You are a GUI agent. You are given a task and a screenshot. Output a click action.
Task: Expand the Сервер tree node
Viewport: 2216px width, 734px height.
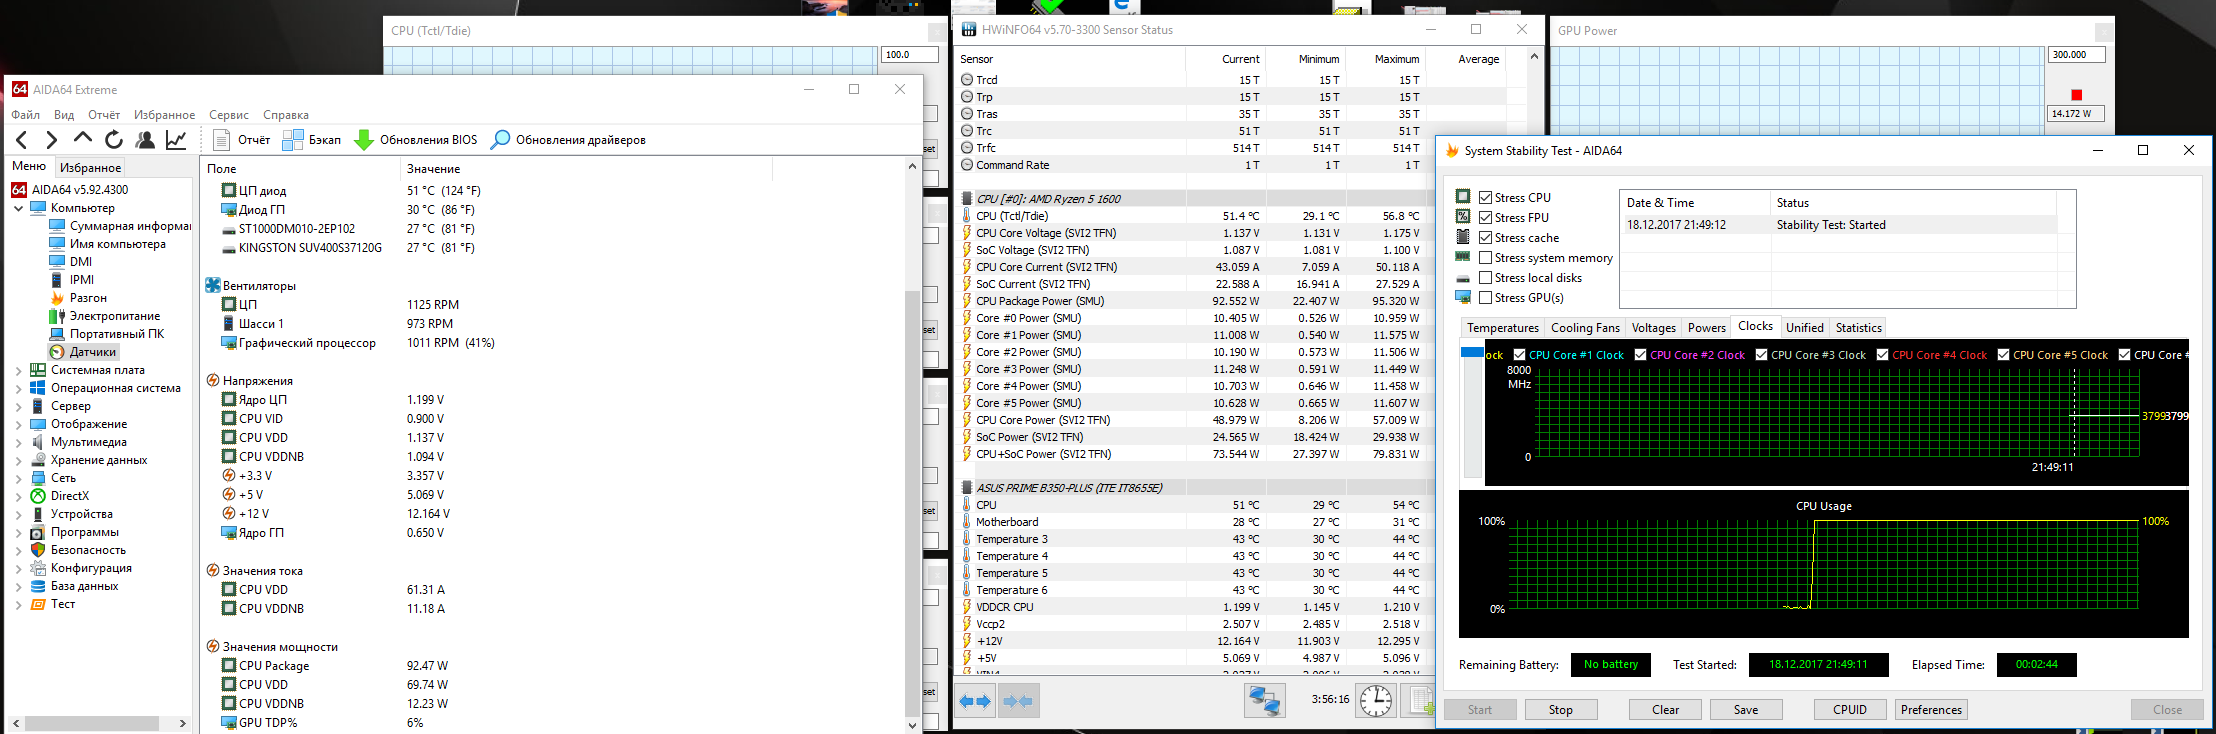18,406
